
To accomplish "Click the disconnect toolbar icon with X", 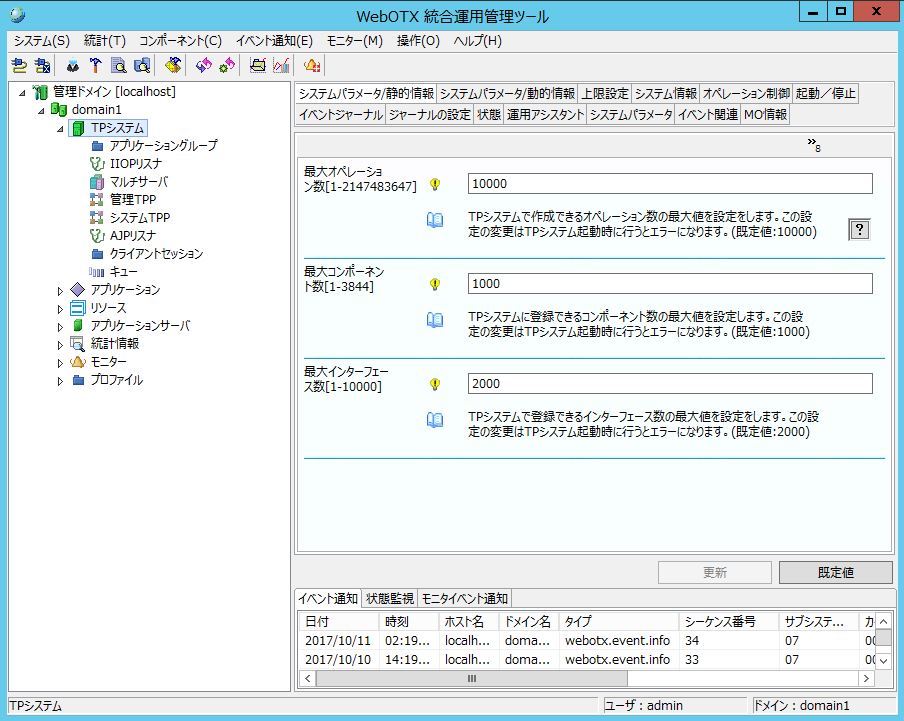I will [41, 66].
